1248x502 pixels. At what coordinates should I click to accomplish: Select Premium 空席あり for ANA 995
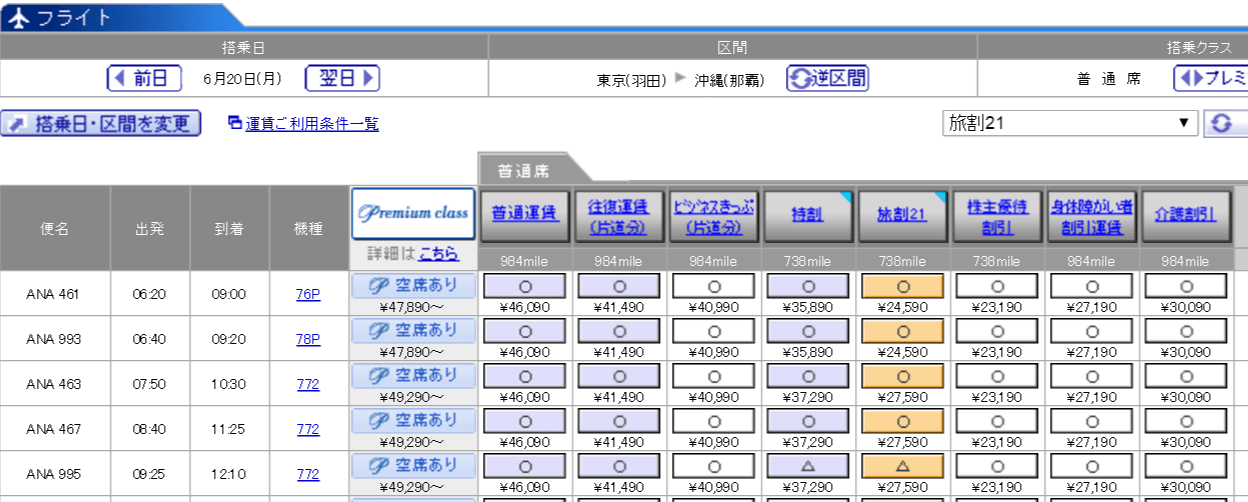[x=413, y=465]
